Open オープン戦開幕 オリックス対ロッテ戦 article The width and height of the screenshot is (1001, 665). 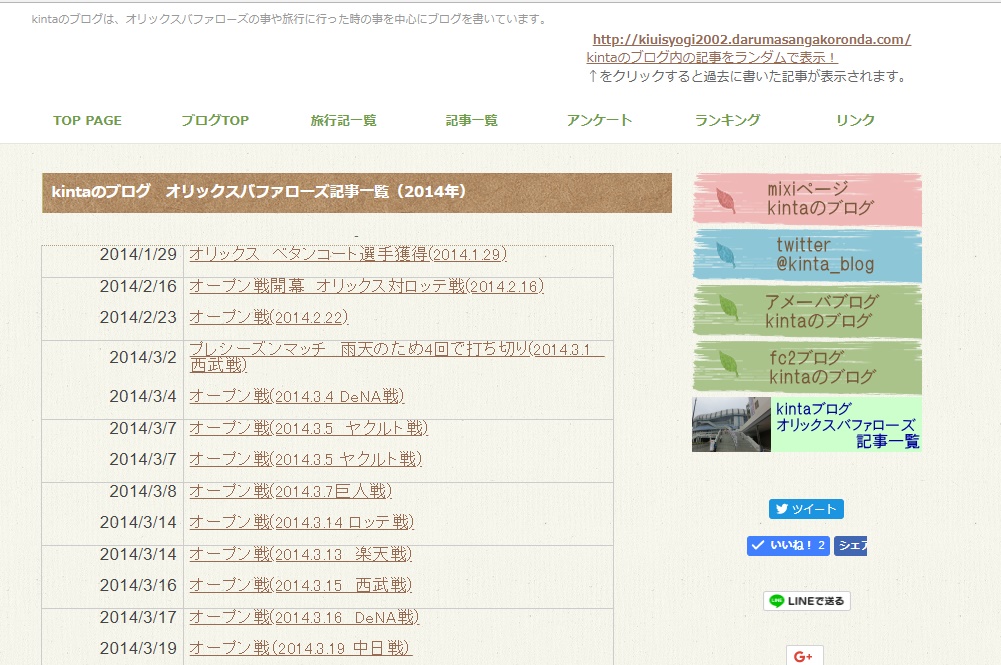(x=366, y=286)
